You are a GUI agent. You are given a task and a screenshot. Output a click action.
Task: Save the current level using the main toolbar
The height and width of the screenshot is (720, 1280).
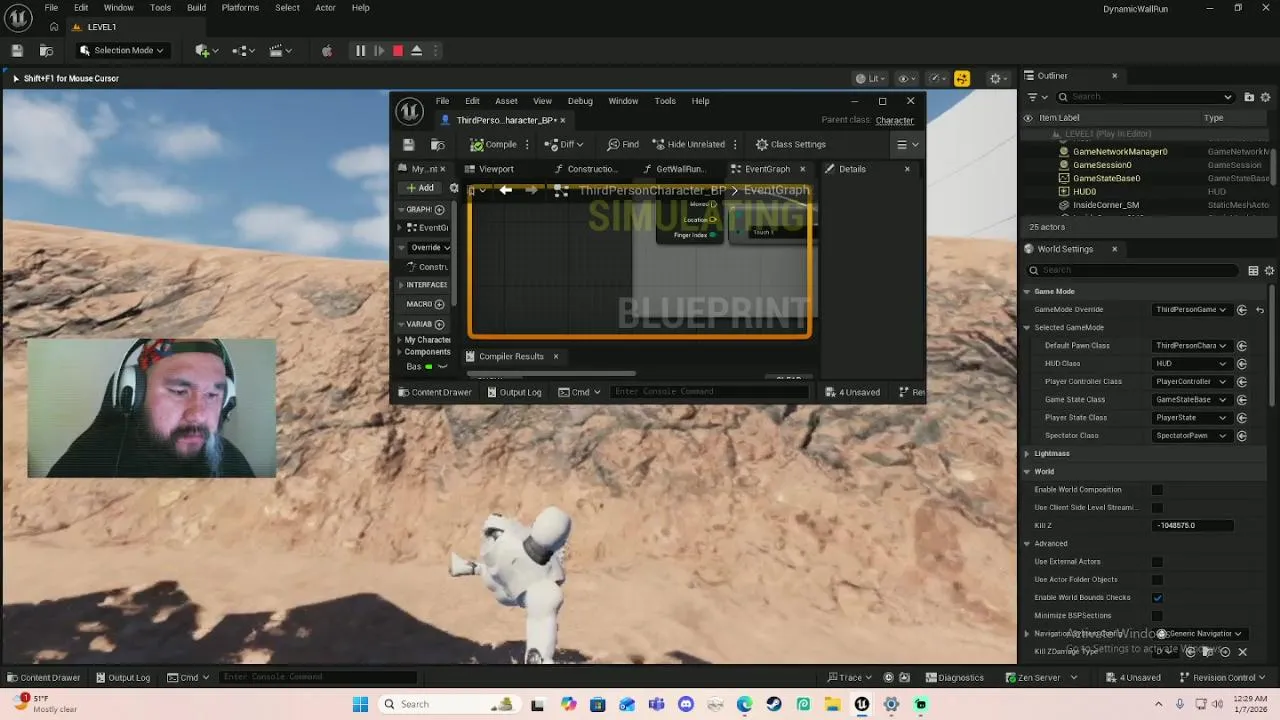pos(17,50)
